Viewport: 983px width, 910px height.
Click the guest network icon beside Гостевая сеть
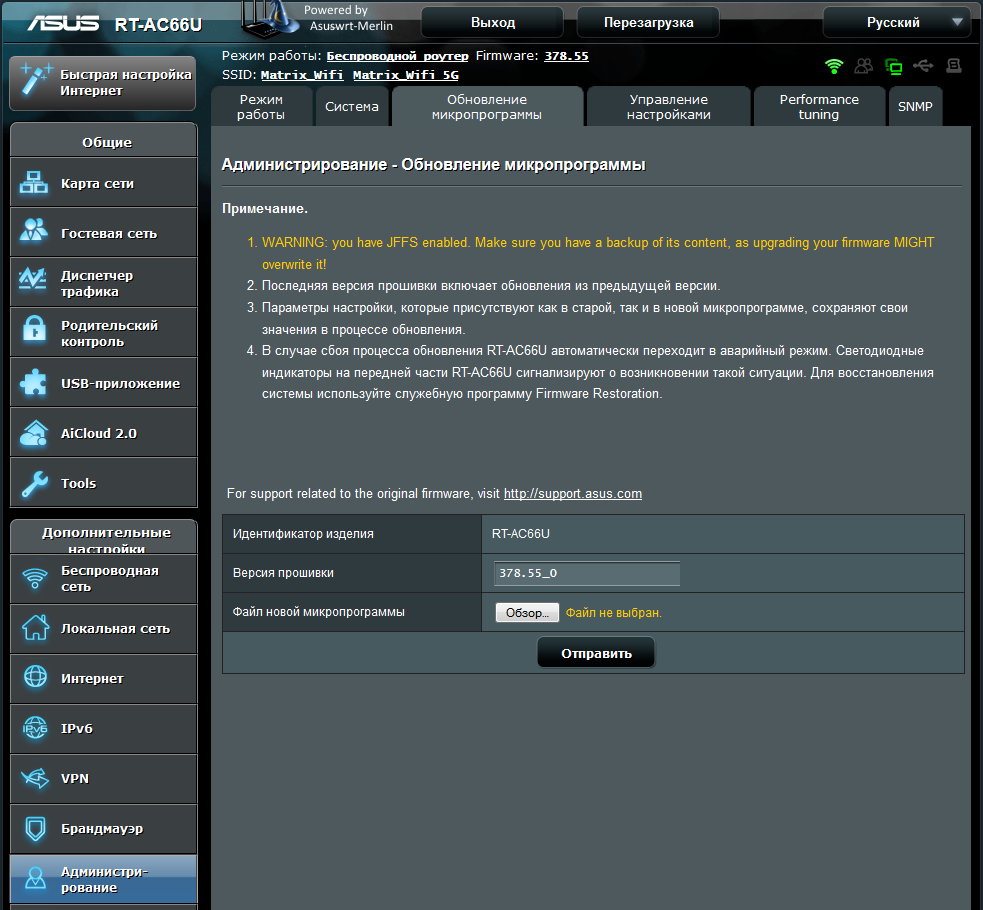coord(34,230)
